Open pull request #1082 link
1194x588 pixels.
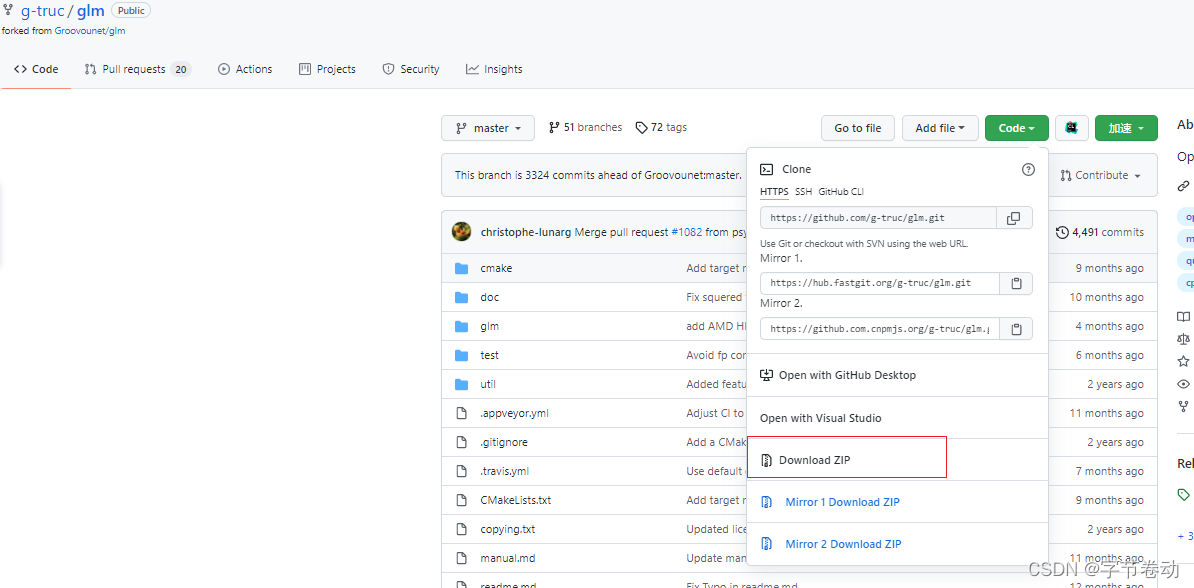pyautogui.click(x=686, y=232)
